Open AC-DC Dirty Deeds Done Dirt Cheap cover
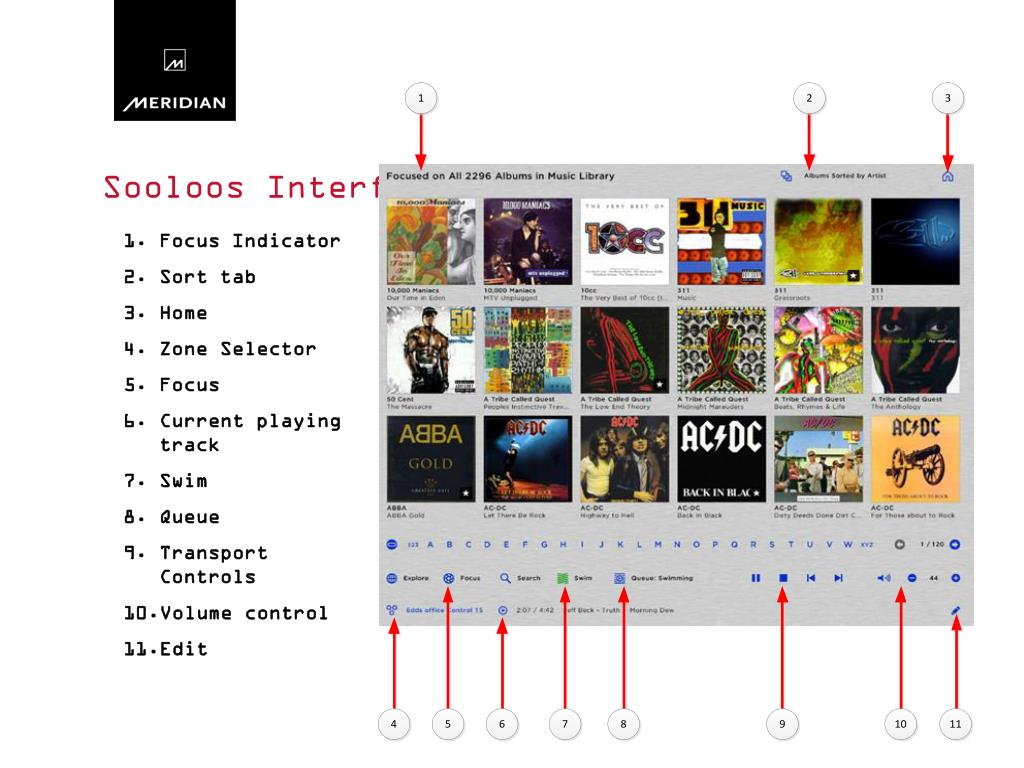Image resolution: width=1024 pixels, height=768 pixels. pyautogui.click(x=818, y=458)
